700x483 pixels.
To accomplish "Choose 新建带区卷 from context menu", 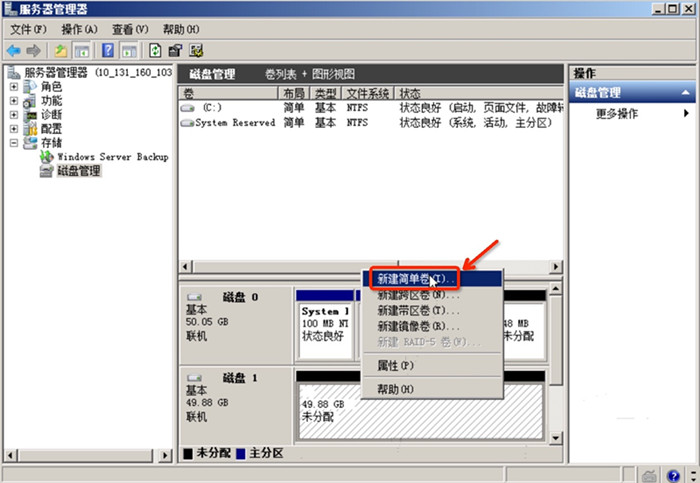I will pos(432,311).
